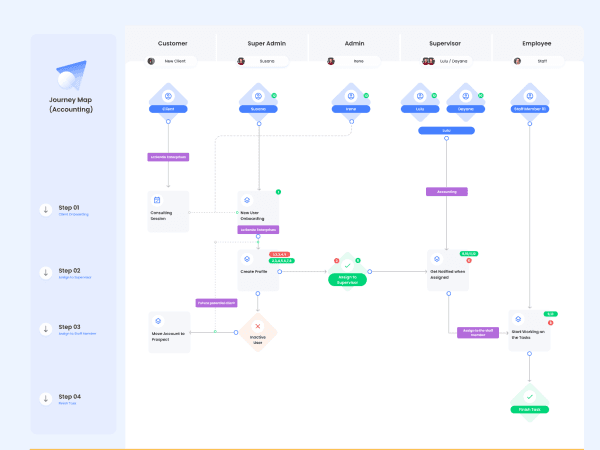Screen dimensions: 600x450
Task: Click the green Assign to Supervisor button
Action: coord(347,280)
